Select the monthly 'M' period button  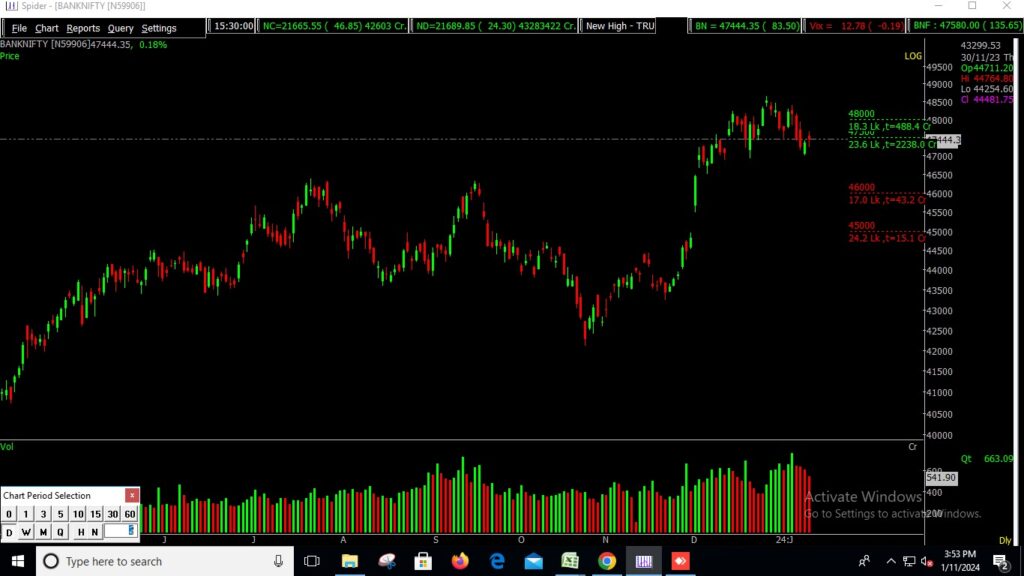click(x=43, y=532)
